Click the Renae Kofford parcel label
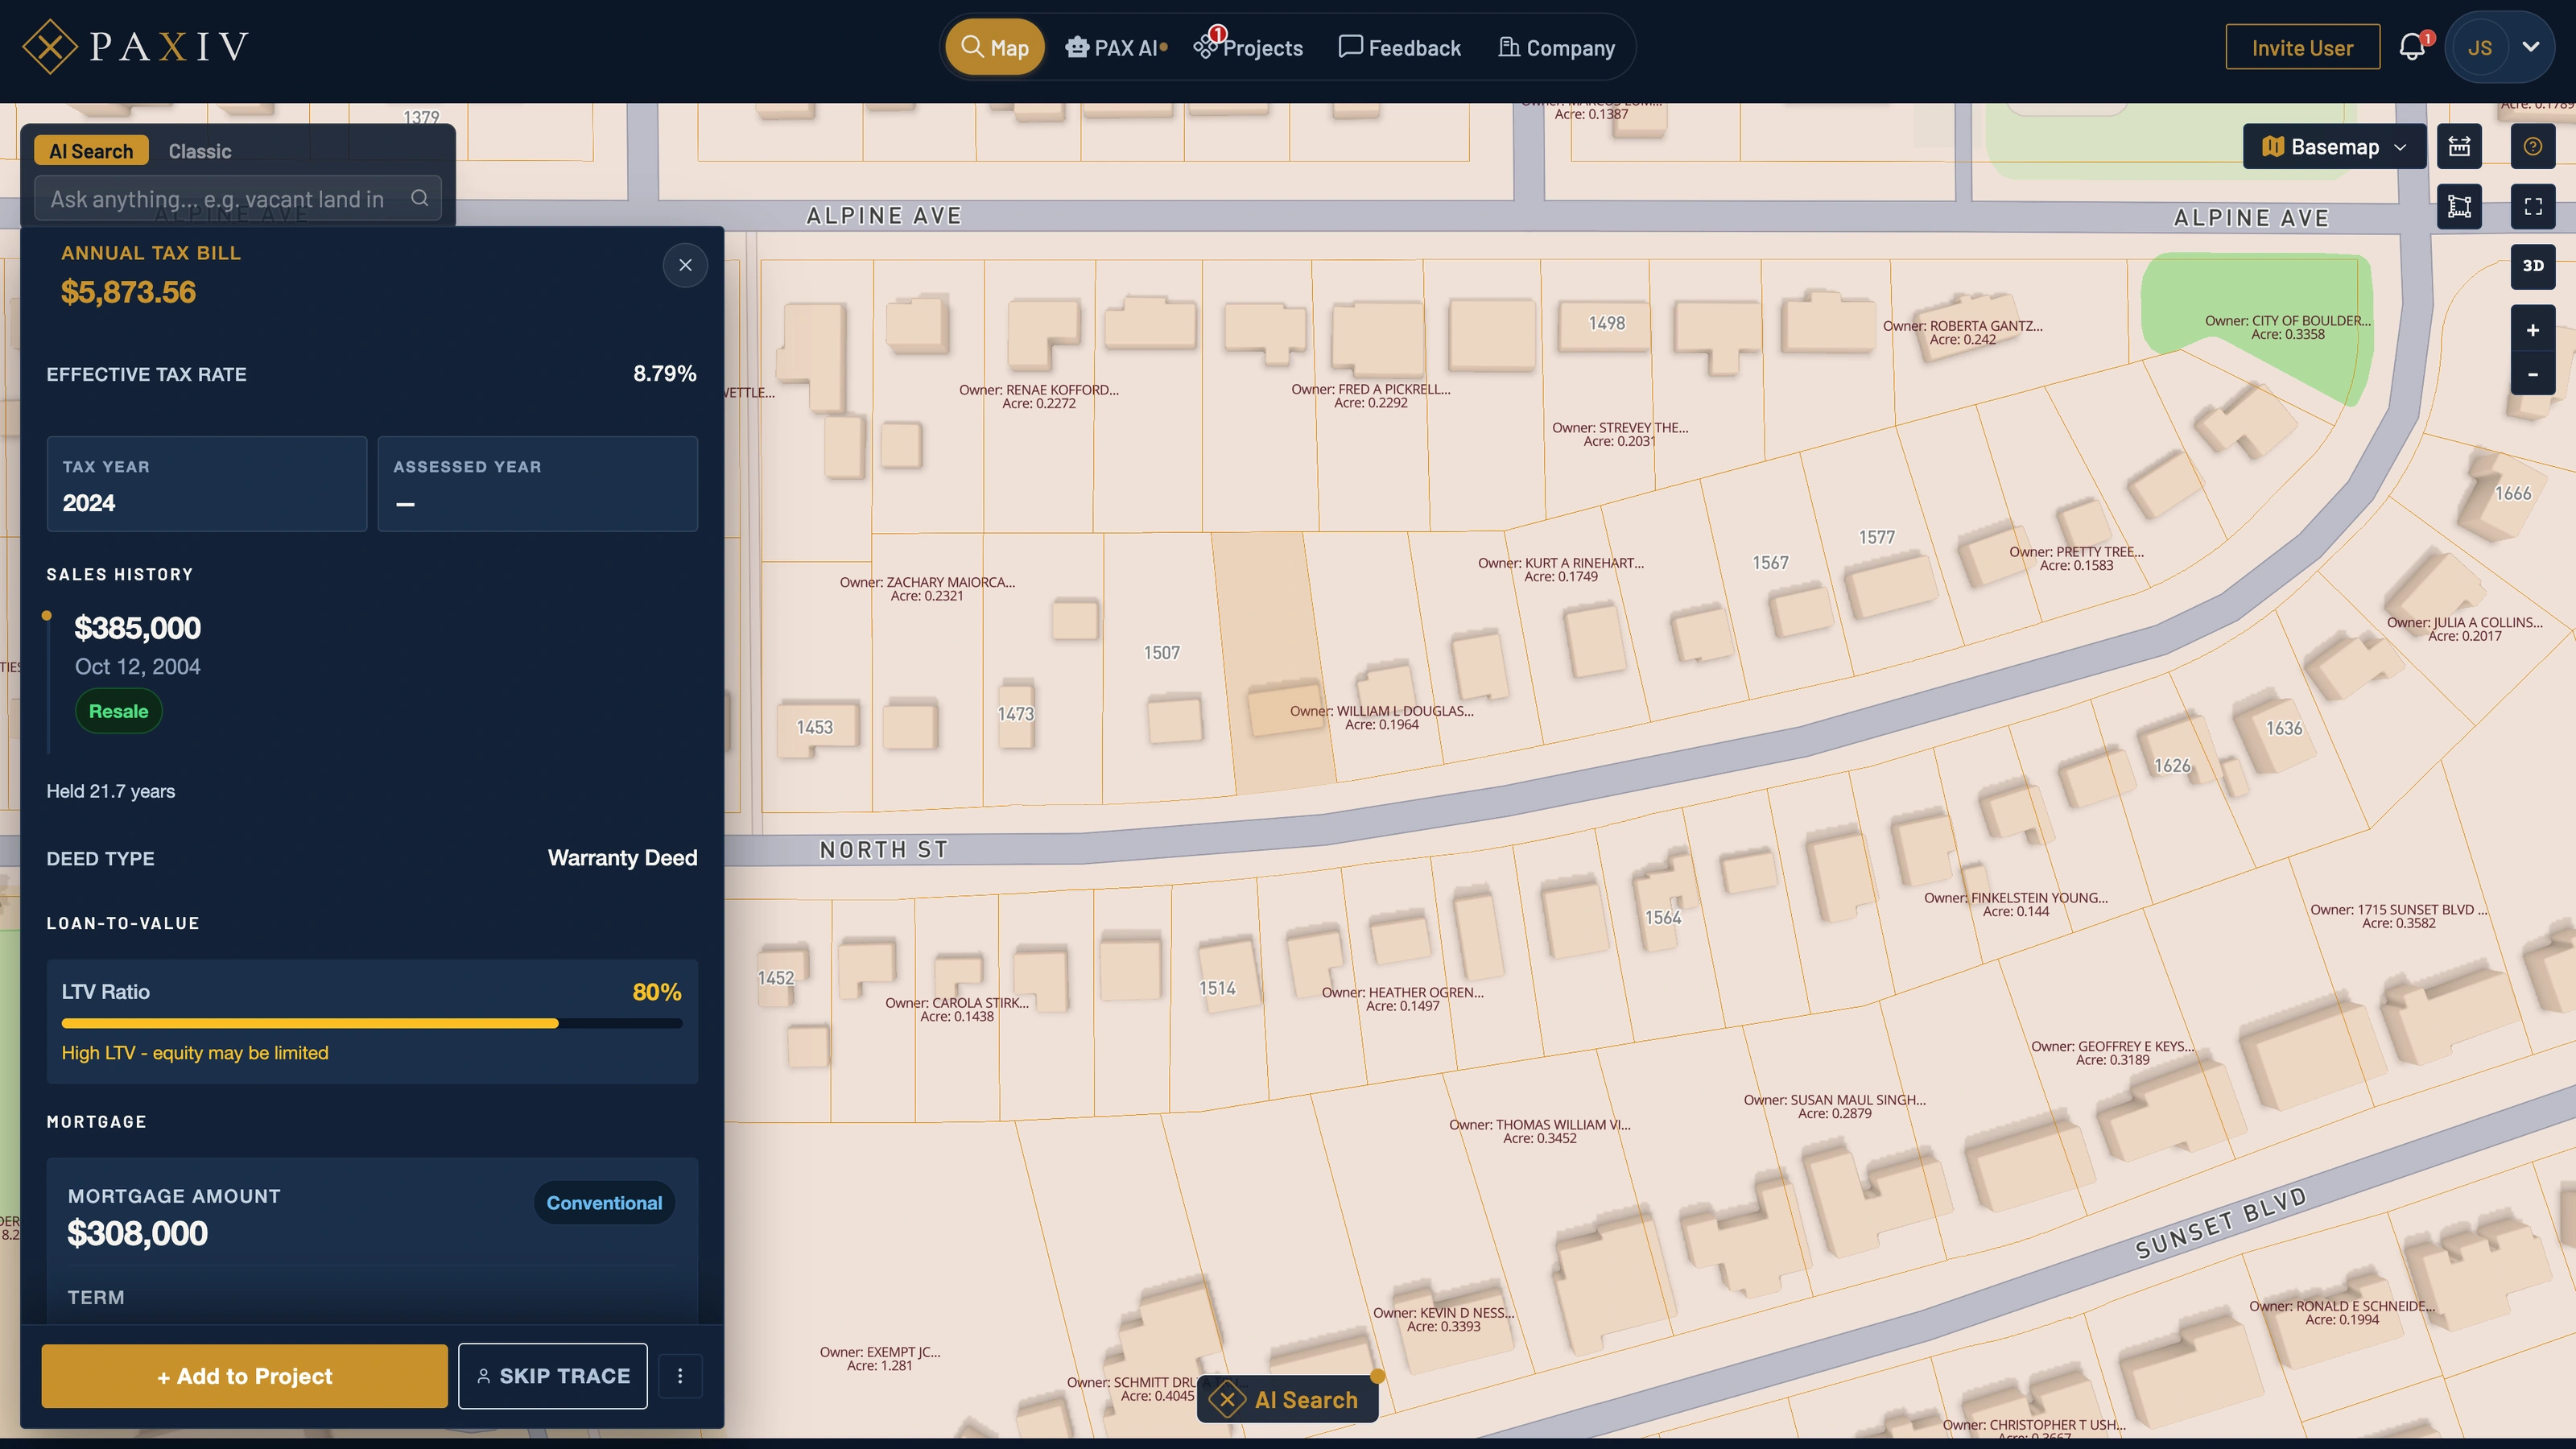2576x1449 pixels. coord(1039,396)
